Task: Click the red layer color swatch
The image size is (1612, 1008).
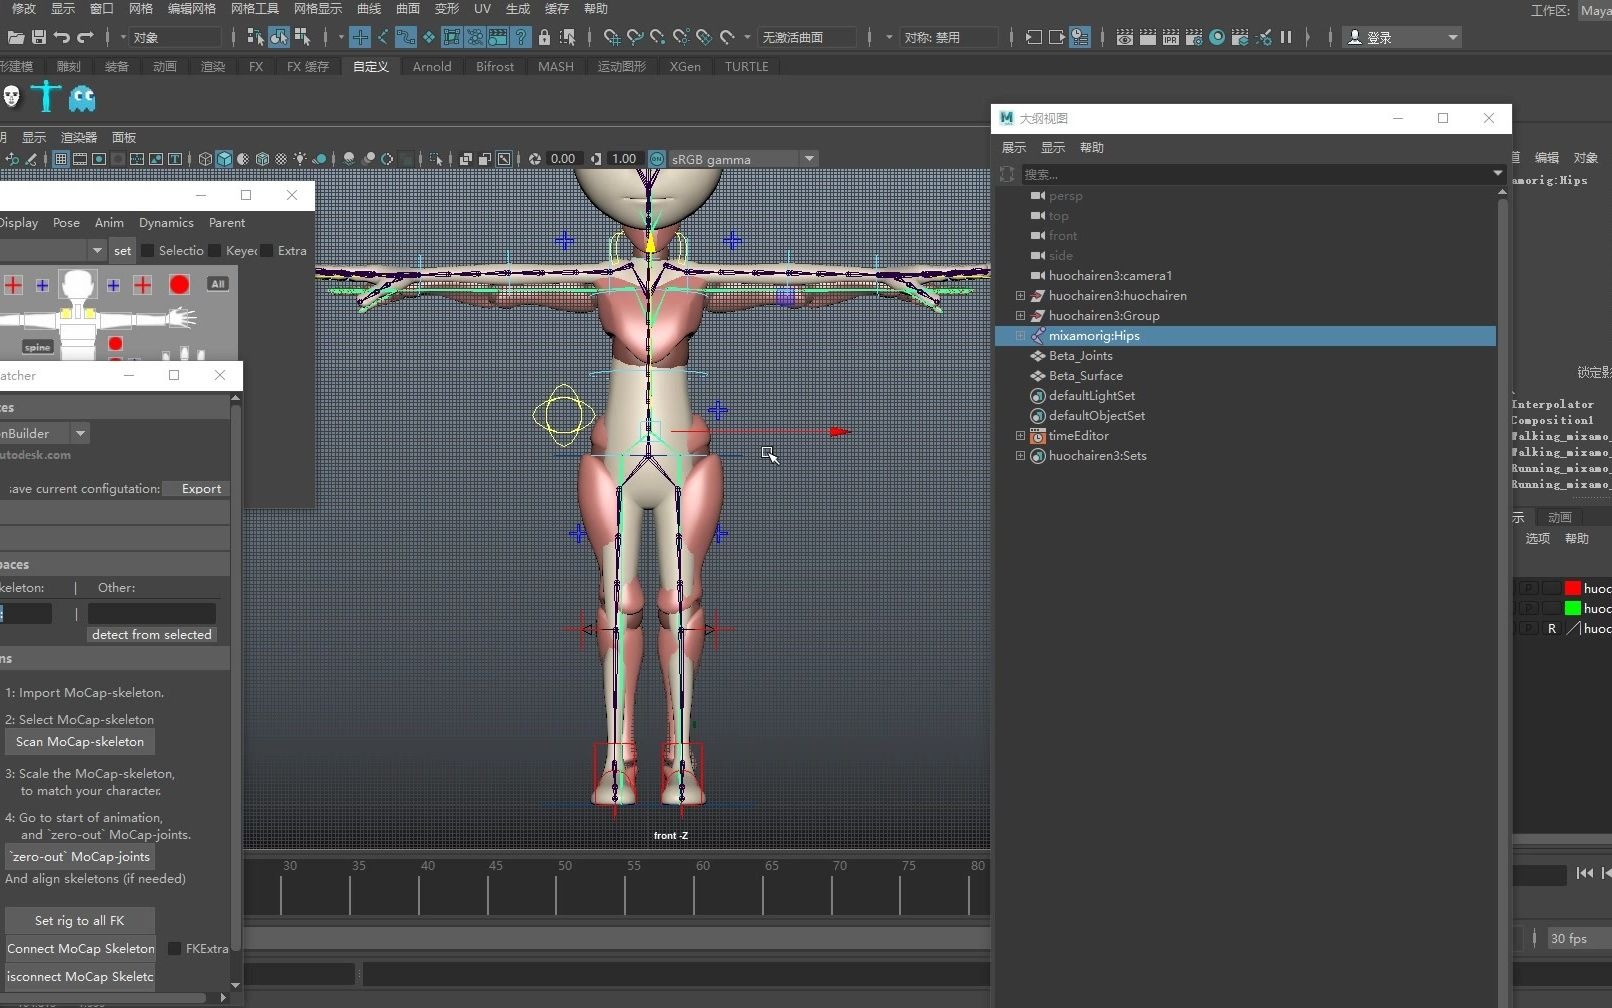Action: point(1572,588)
